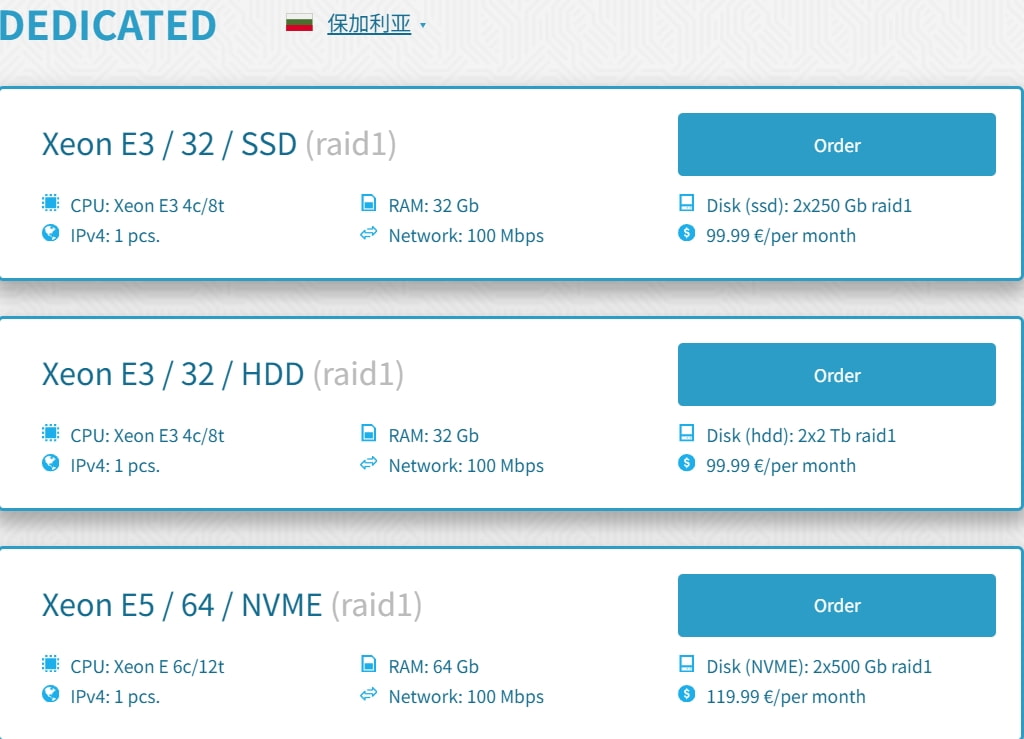Click the RAM icon beside 64 Gb
Image resolution: width=1024 pixels, height=739 pixels.
pyautogui.click(x=368, y=664)
